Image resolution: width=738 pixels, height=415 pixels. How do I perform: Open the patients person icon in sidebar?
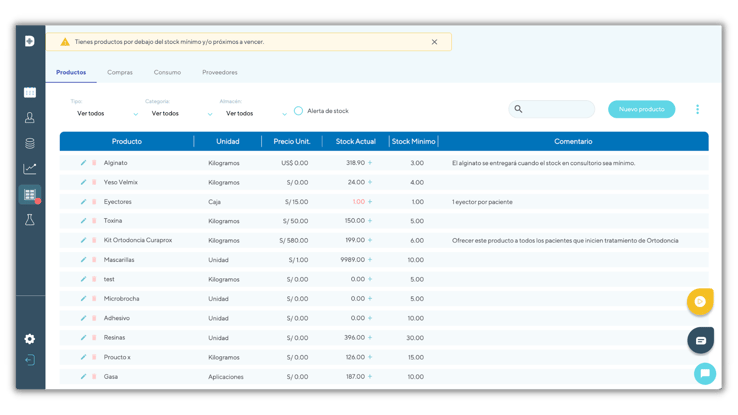30,118
